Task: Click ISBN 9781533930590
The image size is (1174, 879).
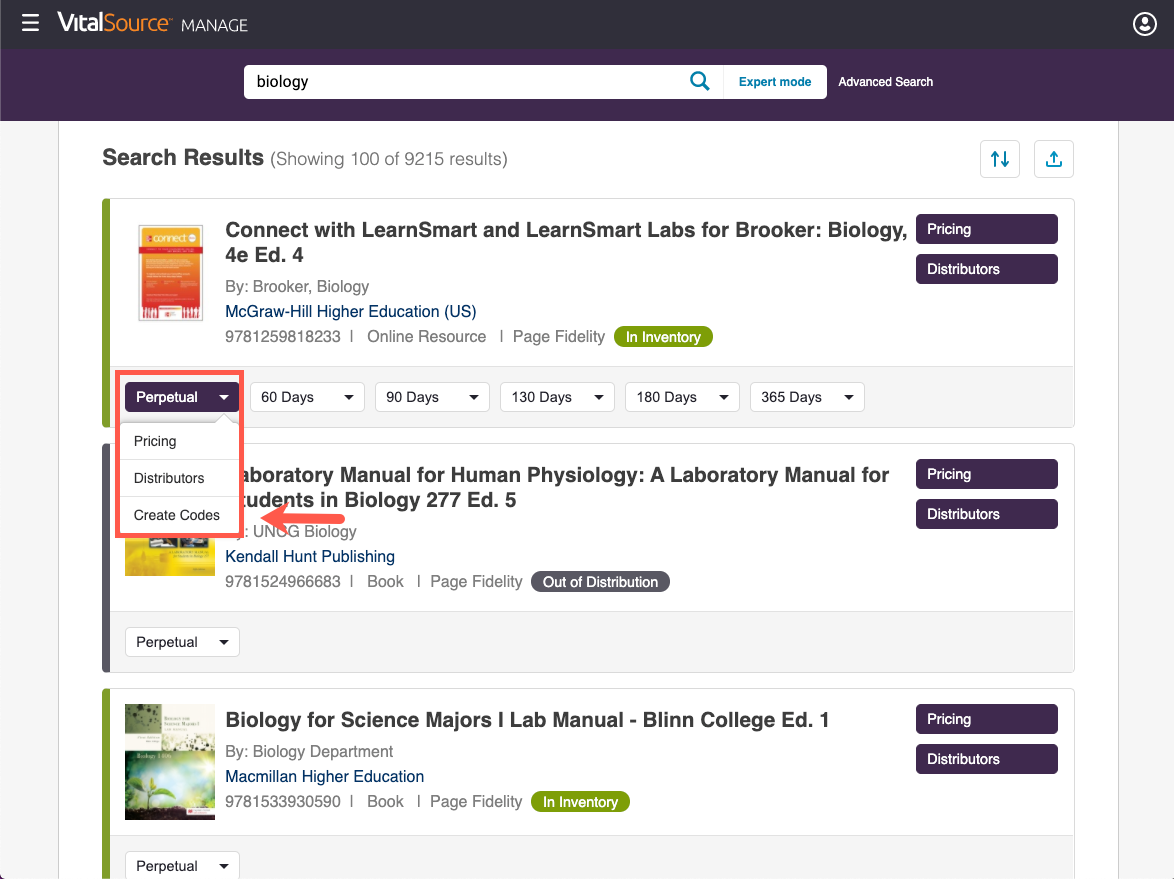Action: [x=283, y=802]
